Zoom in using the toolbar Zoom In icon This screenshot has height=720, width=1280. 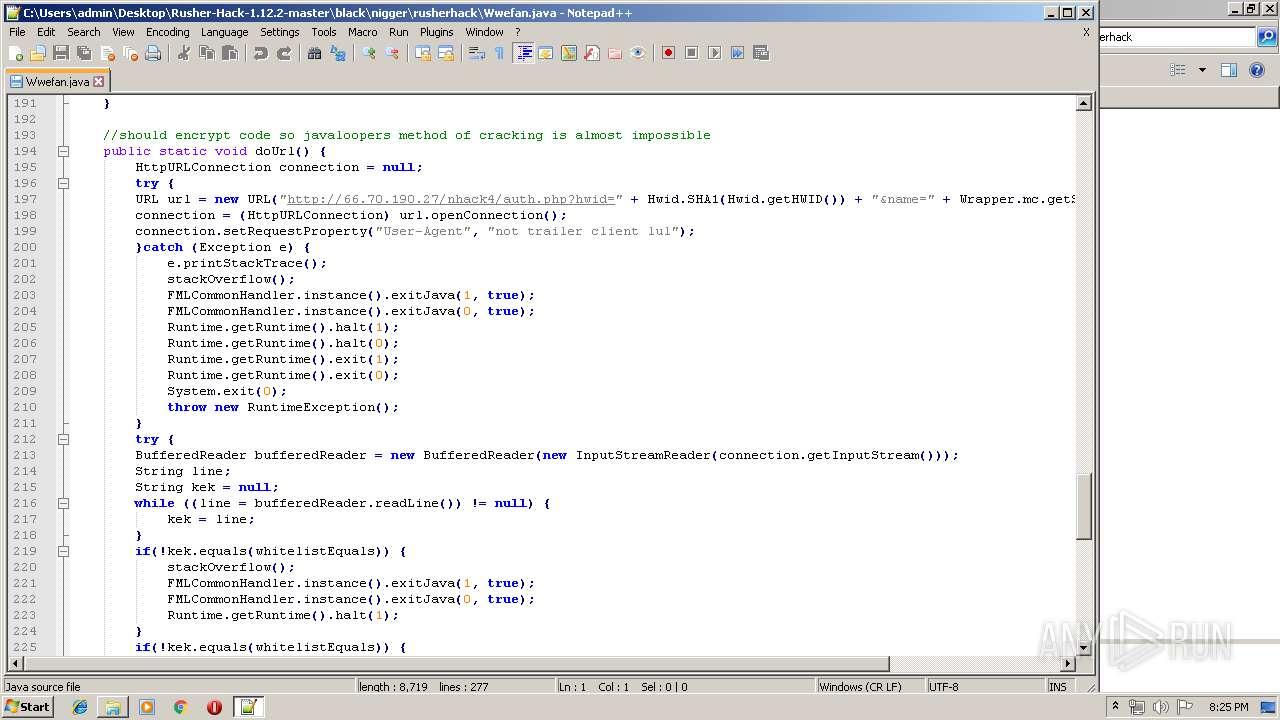click(369, 53)
